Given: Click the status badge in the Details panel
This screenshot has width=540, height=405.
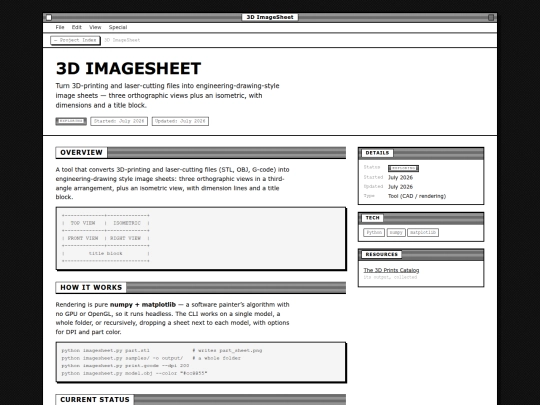Looking at the screenshot, I should (x=403, y=168).
